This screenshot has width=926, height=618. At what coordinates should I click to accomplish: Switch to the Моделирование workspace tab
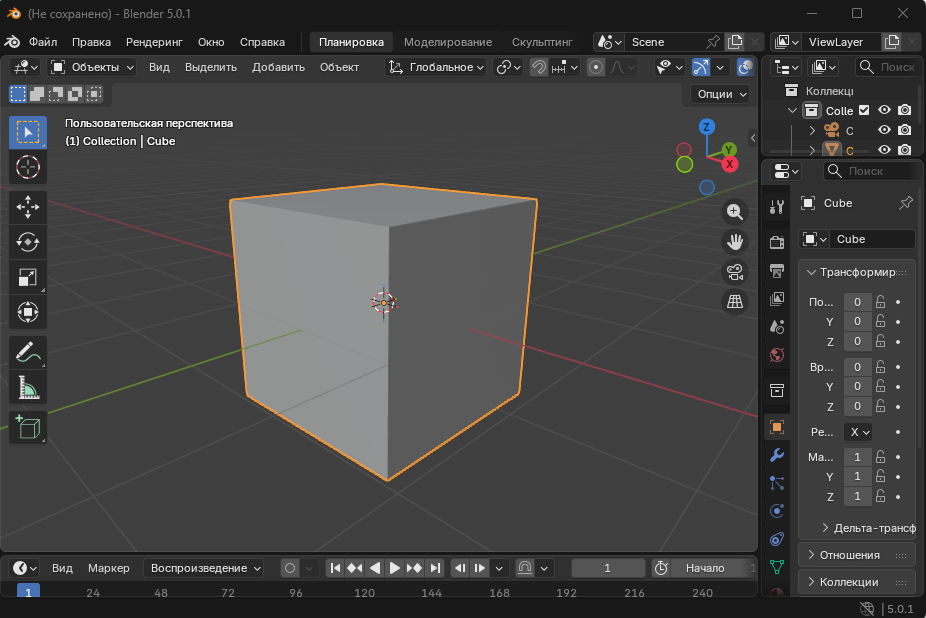coord(448,42)
